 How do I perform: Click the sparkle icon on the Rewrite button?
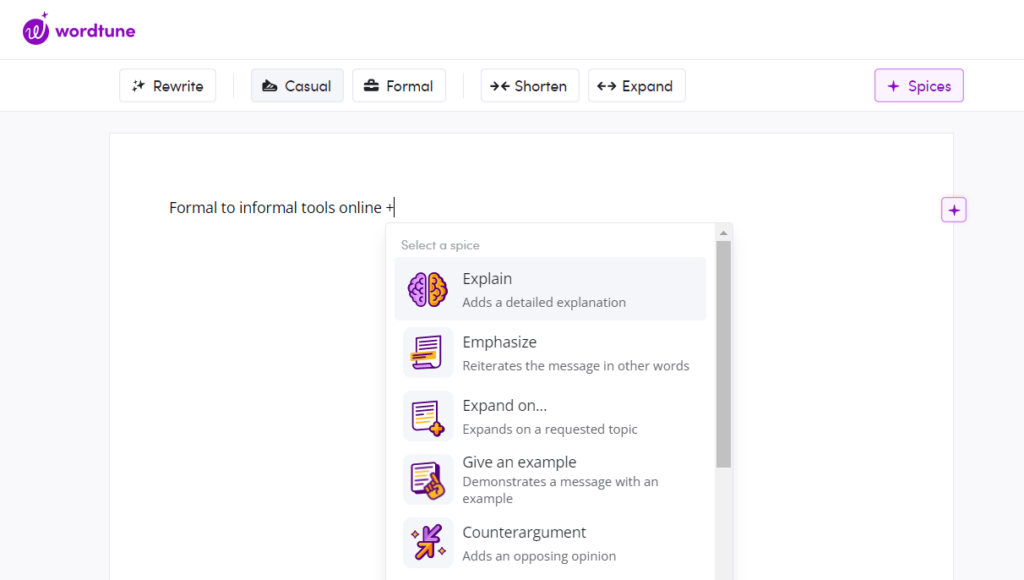point(139,85)
